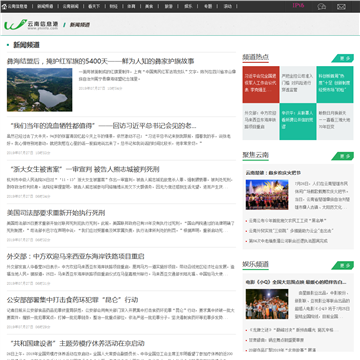Image resolution: width=360 pixels, height=360 pixels.
Task: Open sidebar headline 电影《小Q》全国大范围点映
Action: (296, 282)
